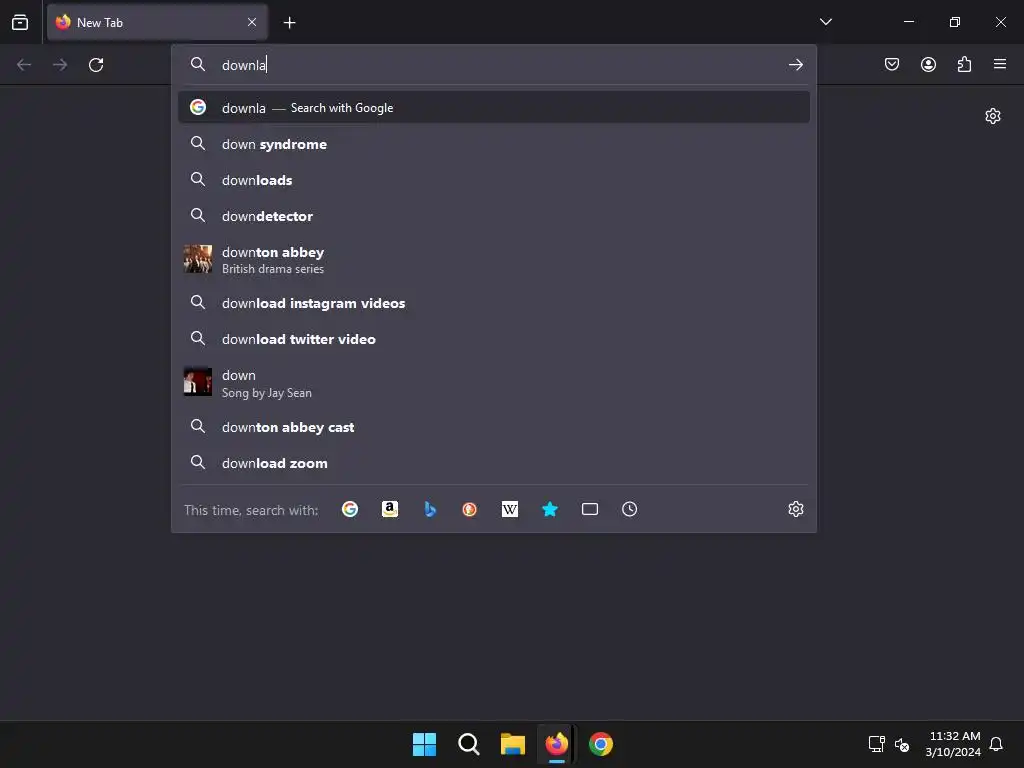1024x768 pixels.
Task: Choose the 'download zoom' suggestion
Action: point(494,463)
